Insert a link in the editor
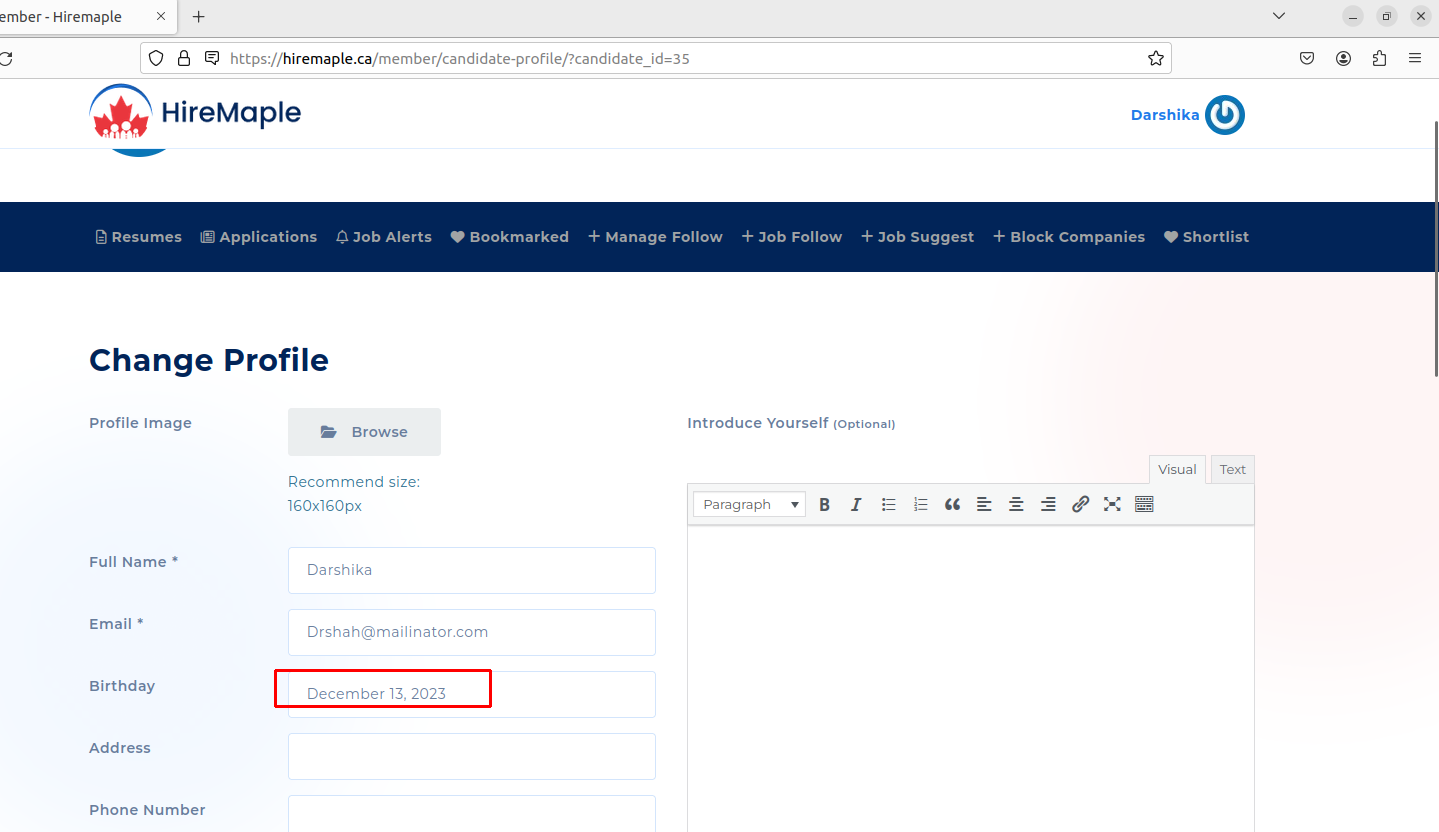1439x832 pixels. point(1080,505)
